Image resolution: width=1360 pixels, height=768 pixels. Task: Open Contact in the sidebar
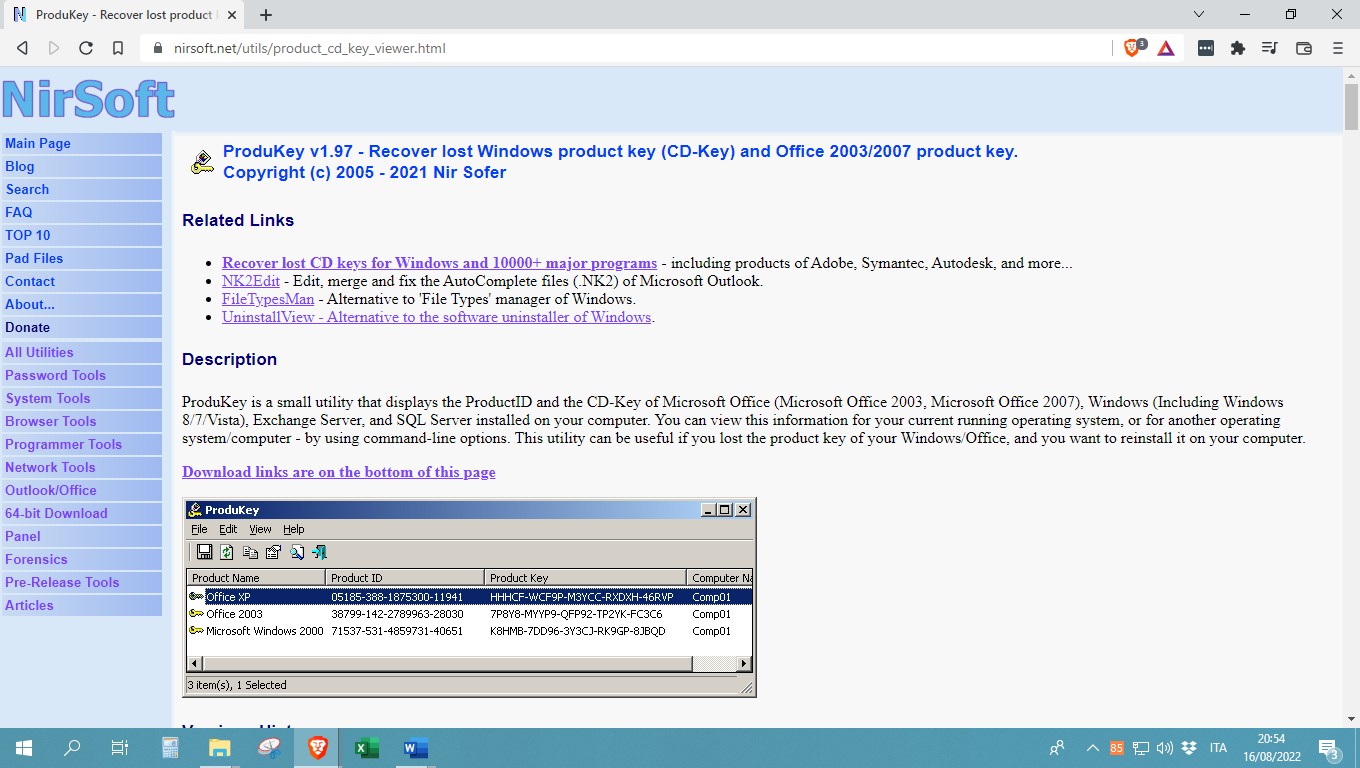[82, 281]
